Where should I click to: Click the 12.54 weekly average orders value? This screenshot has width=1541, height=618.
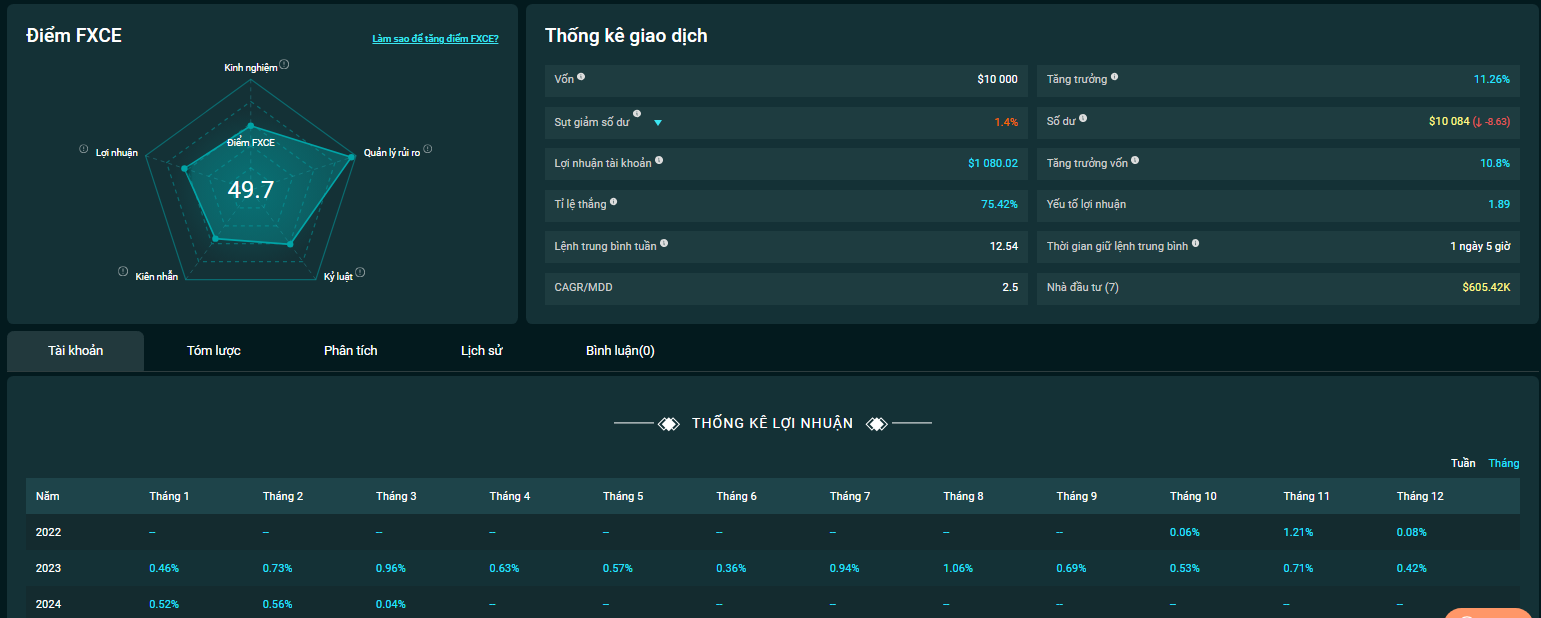(x=1004, y=246)
